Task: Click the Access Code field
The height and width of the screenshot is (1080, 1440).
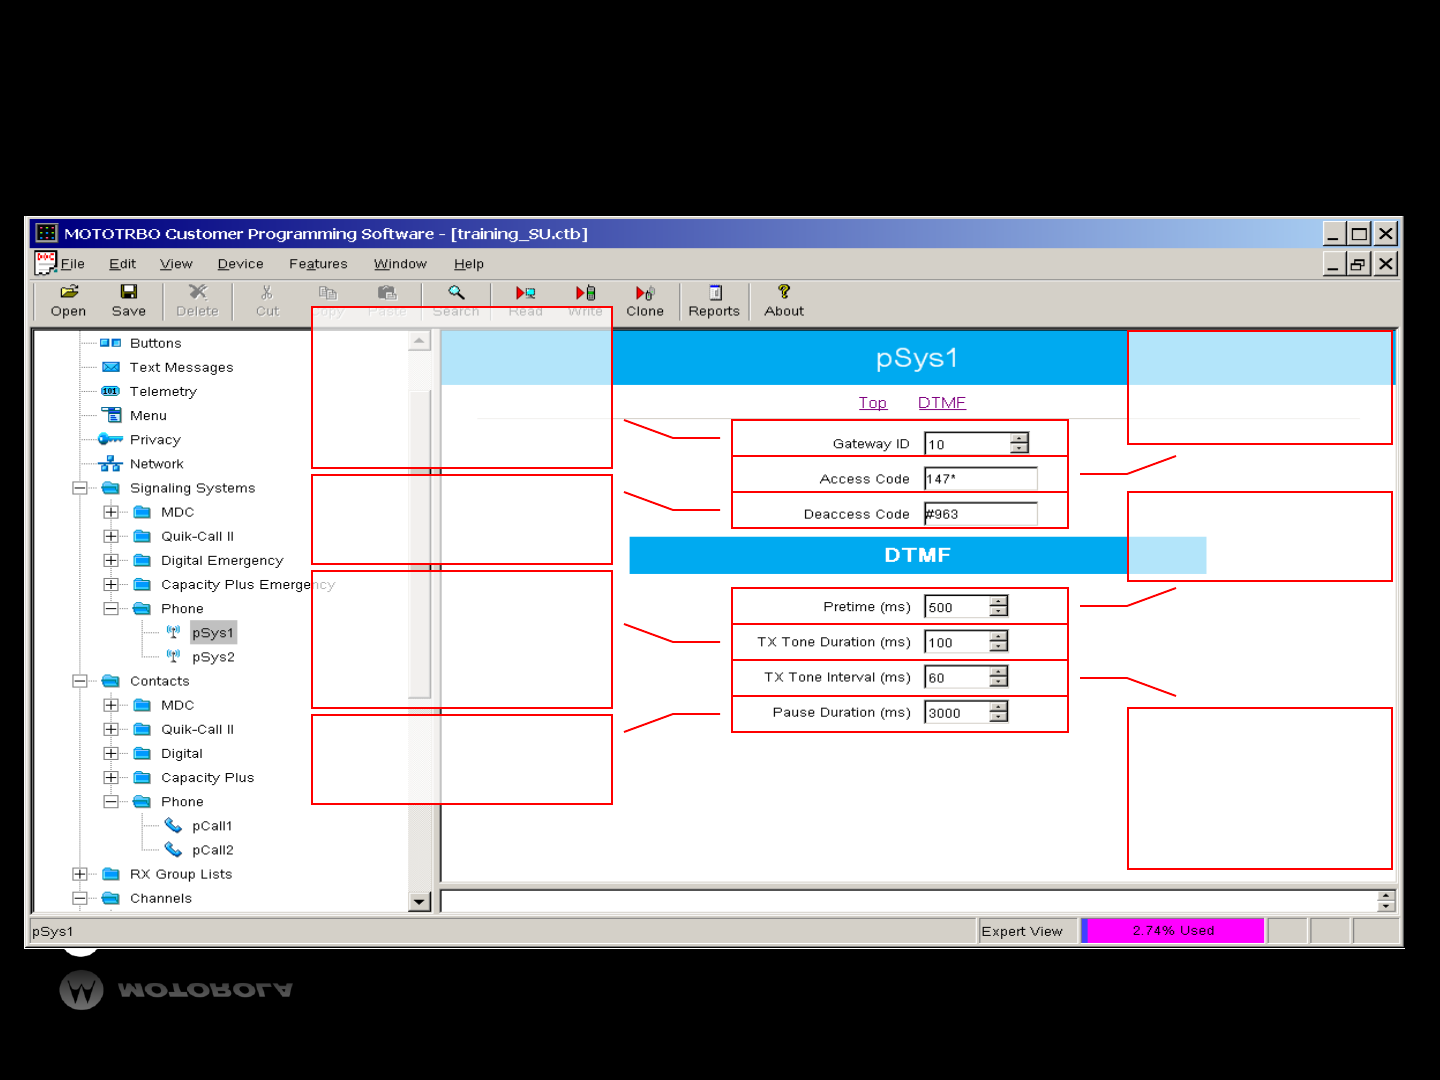Action: click(x=981, y=479)
